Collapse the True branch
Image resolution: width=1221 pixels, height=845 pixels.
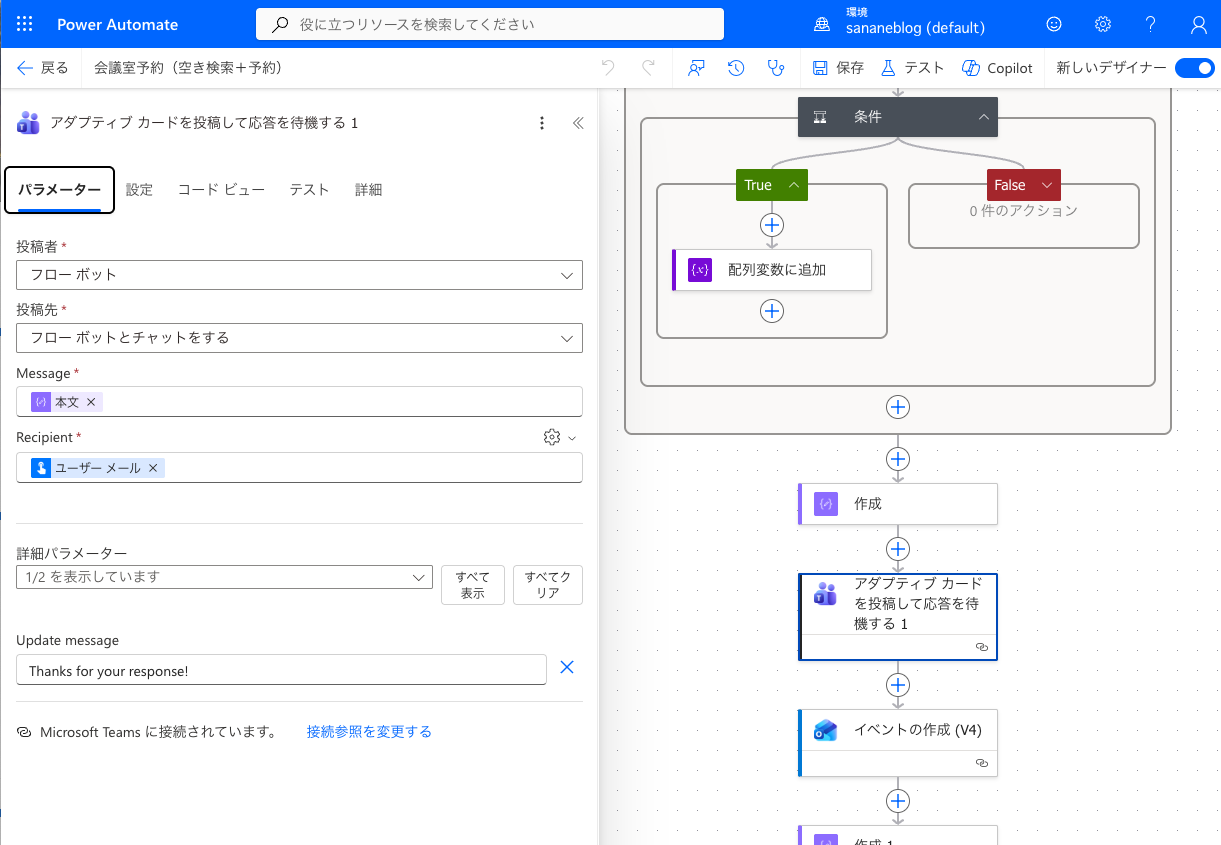[794, 185]
